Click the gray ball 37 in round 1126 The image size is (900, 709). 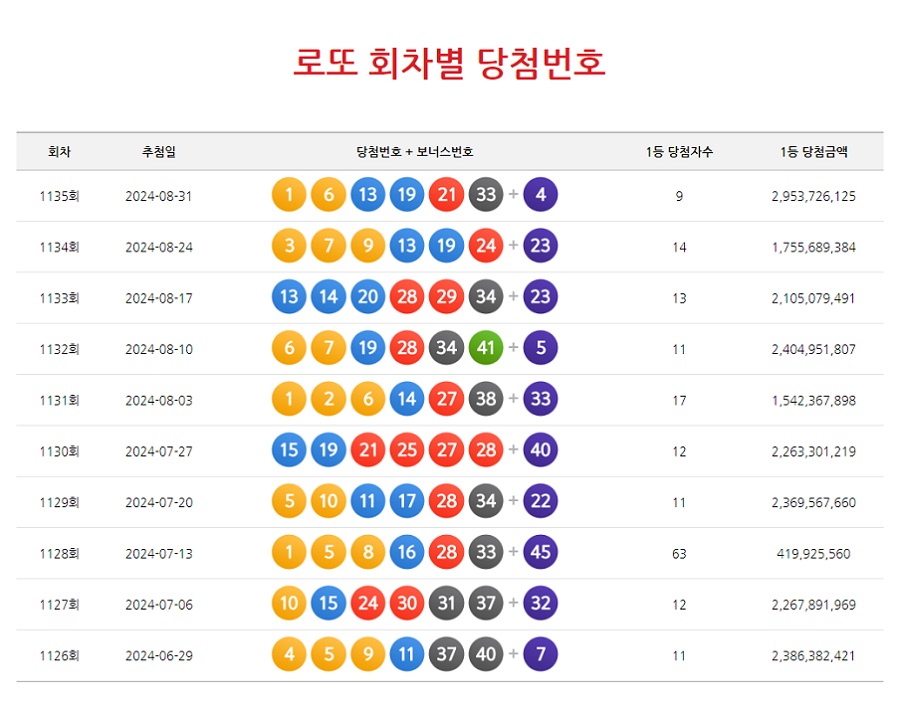(x=446, y=655)
